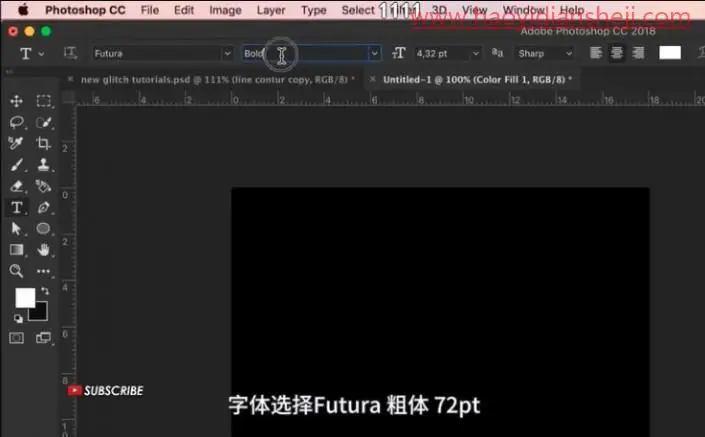
Task: Open the Type menu
Action: click(x=314, y=10)
